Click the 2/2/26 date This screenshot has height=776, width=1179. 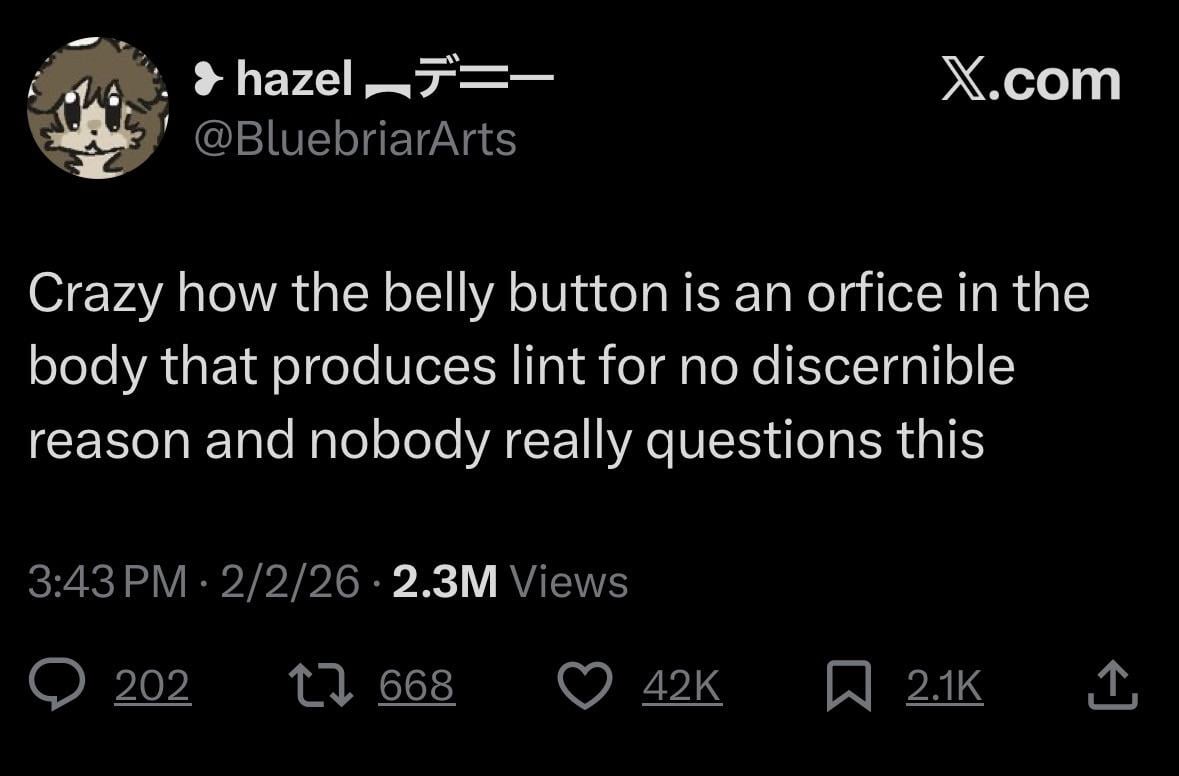[x=290, y=582]
